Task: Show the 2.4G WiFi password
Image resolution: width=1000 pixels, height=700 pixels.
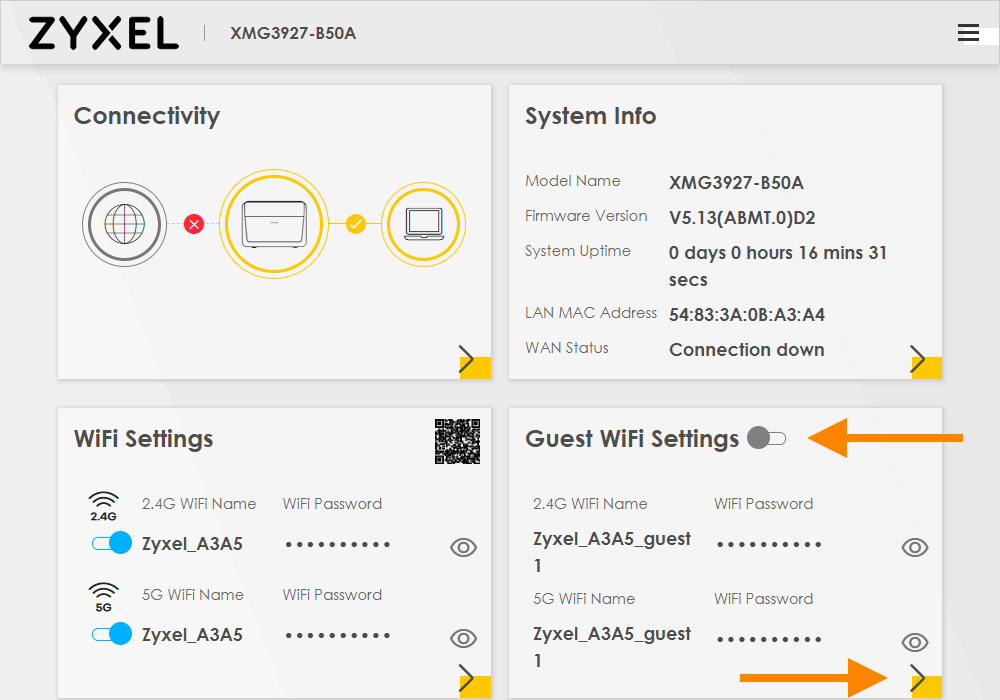Action: (463, 547)
